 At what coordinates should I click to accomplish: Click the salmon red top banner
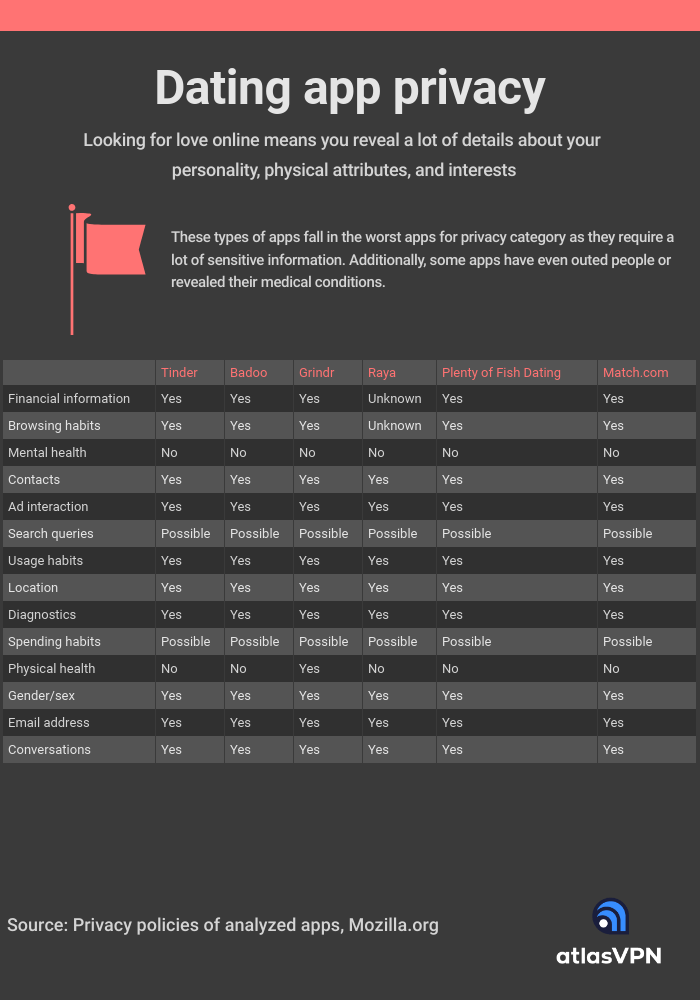(350, 15)
